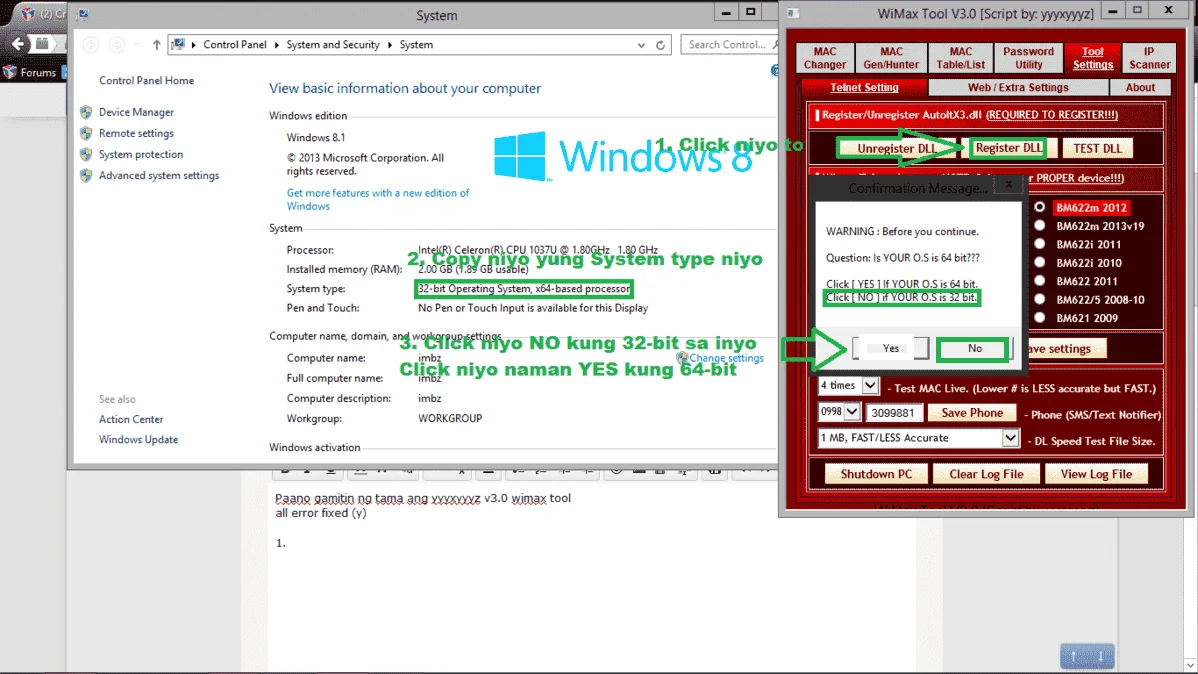Click No in the confirmation dialog
Viewport: 1198px width, 674px height.
click(974, 348)
